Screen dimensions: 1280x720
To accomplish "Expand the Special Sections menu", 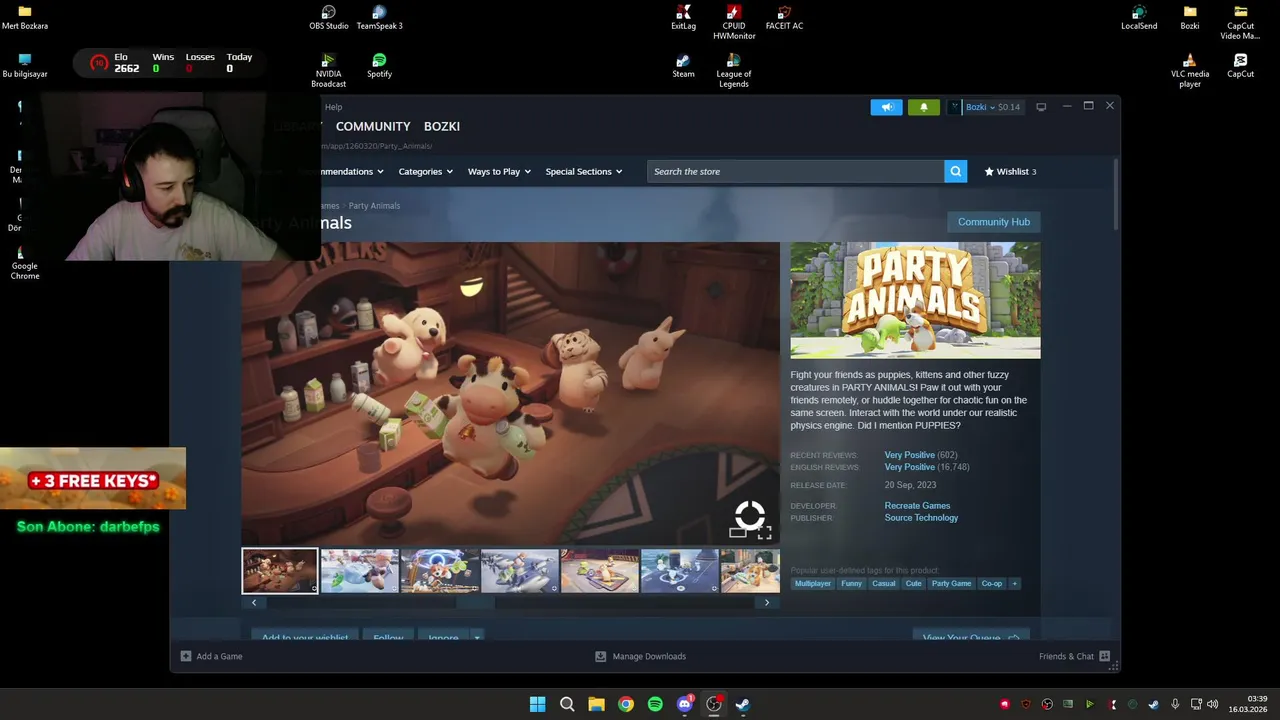I will 584,171.
